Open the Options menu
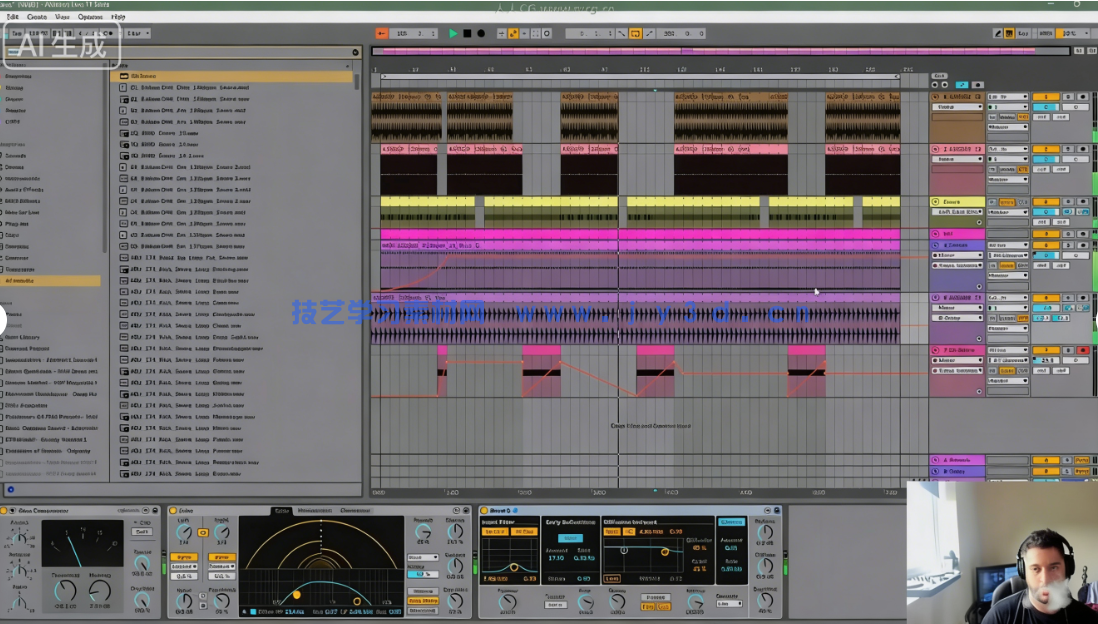Screen dimensions: 1098x624 (90, 17)
